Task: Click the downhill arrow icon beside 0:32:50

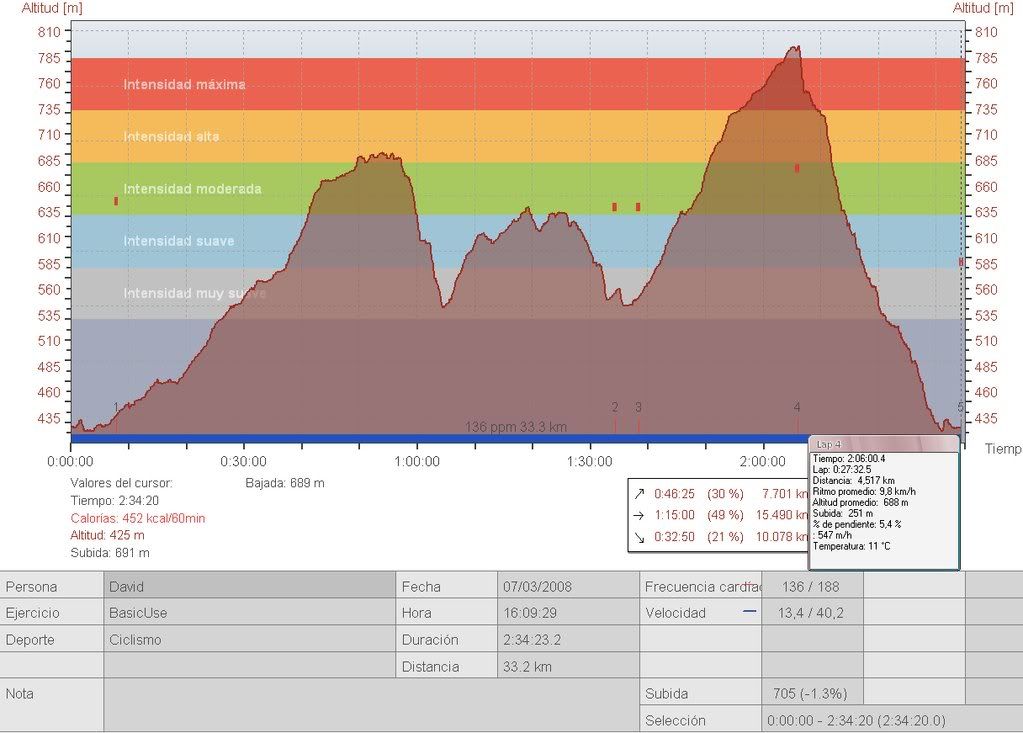Action: coord(639,537)
